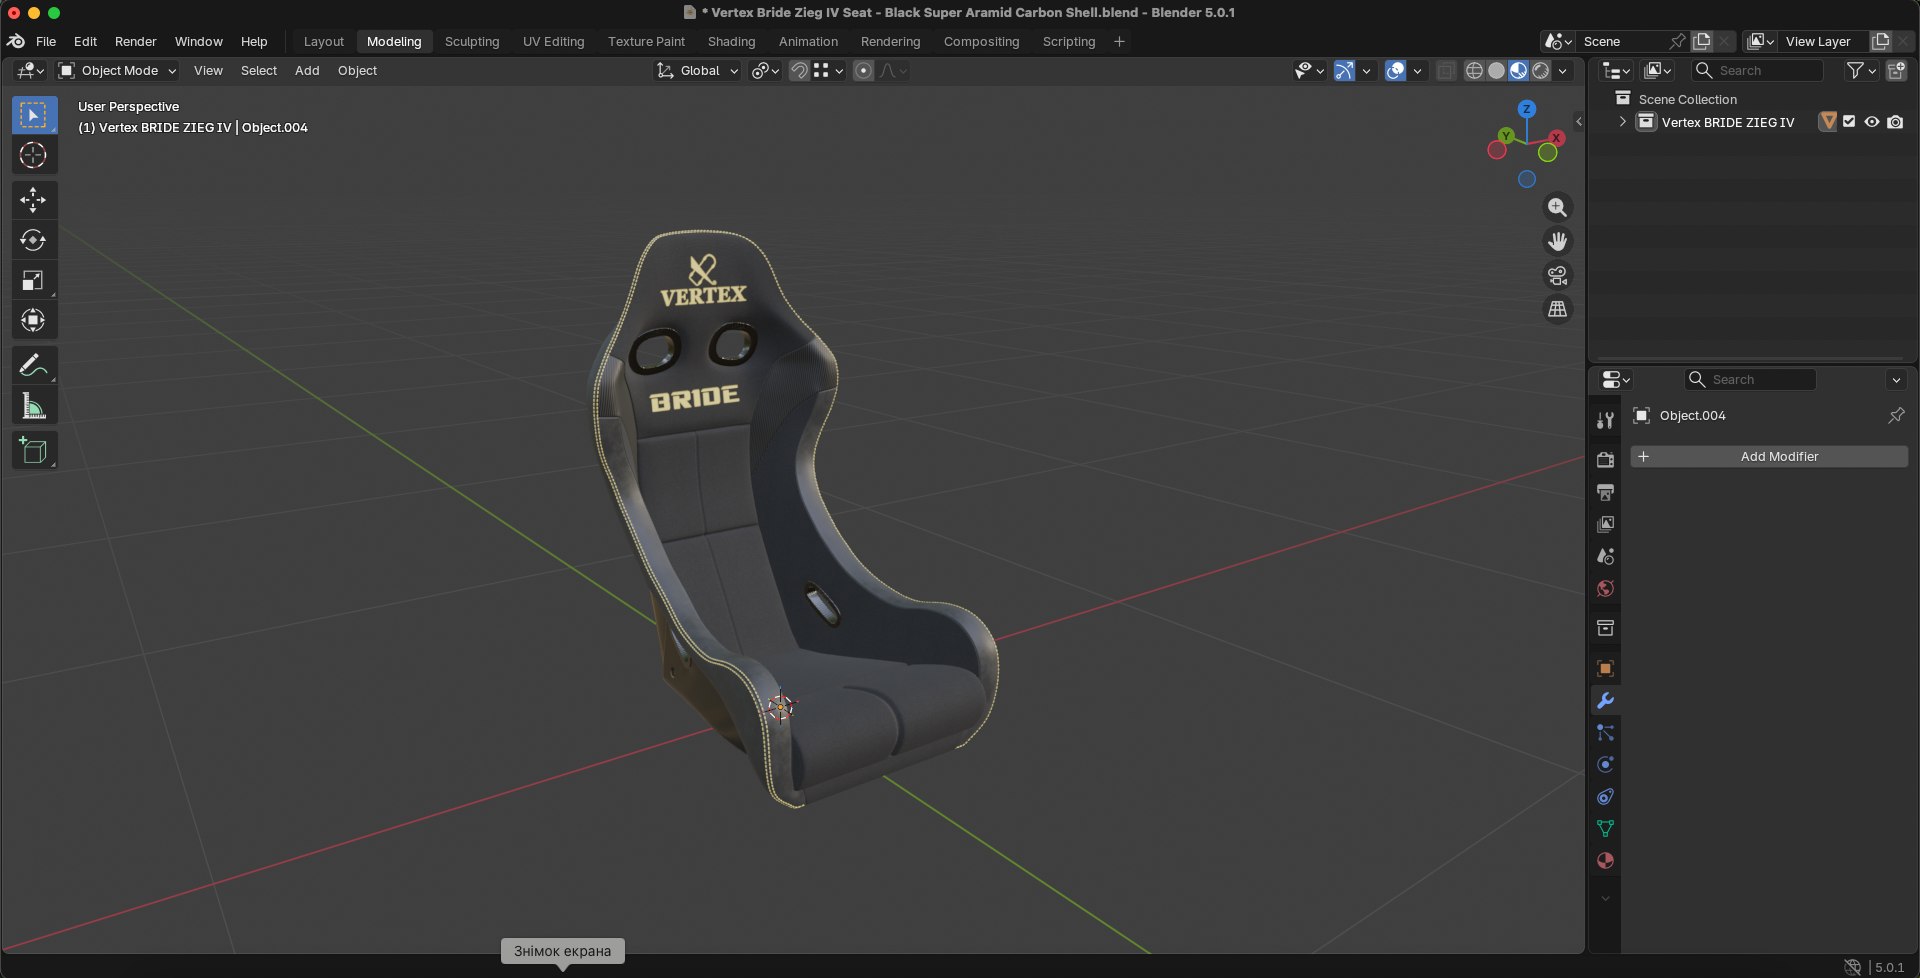Toggle show overlays button
Image resolution: width=1920 pixels, height=978 pixels.
tap(1395, 70)
